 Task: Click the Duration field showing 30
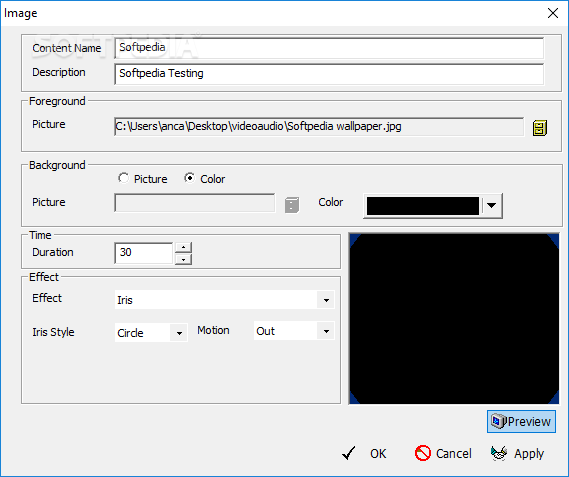pyautogui.click(x=144, y=253)
